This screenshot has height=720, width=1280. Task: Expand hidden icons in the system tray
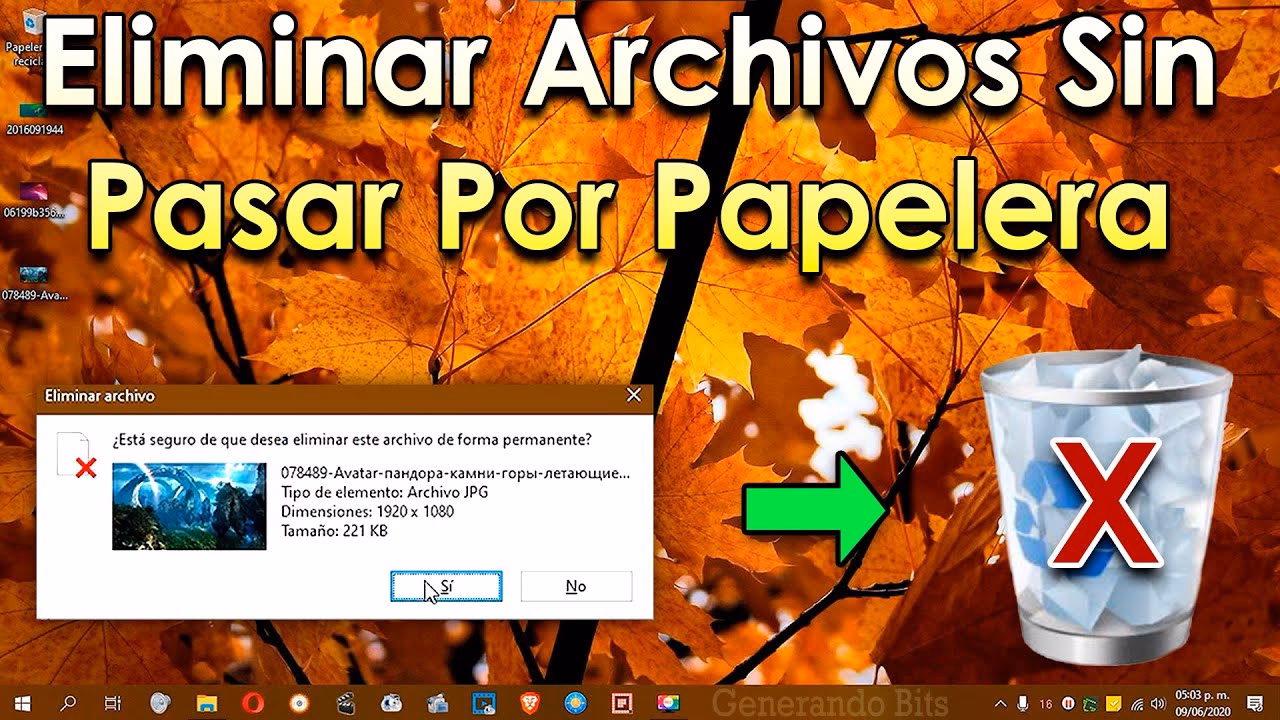click(1000, 704)
